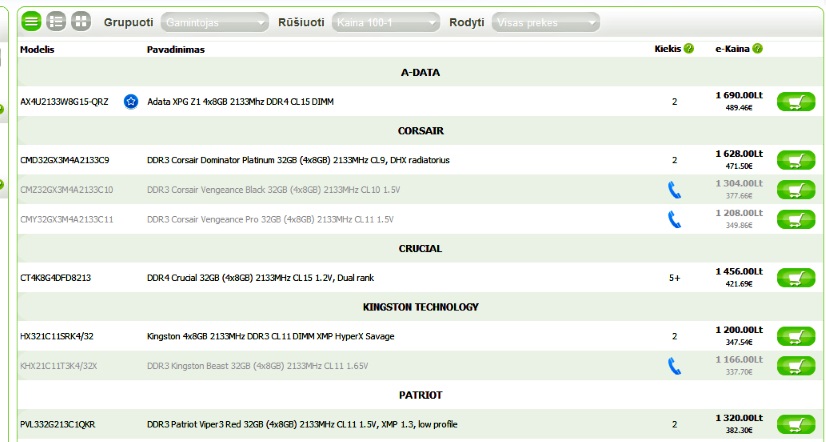Add Kingston Beast 32GB to cart
The width and height of the screenshot is (826, 442).
[x=795, y=366]
